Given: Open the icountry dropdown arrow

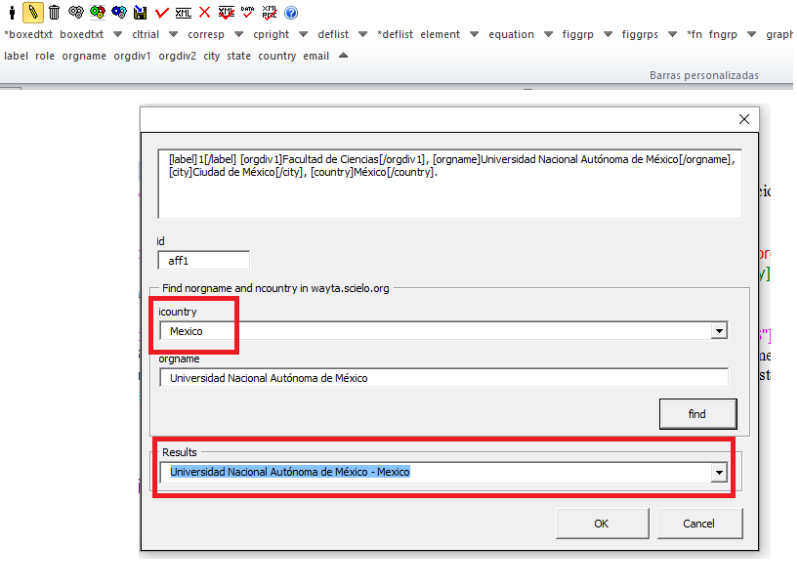Looking at the screenshot, I should pos(718,331).
